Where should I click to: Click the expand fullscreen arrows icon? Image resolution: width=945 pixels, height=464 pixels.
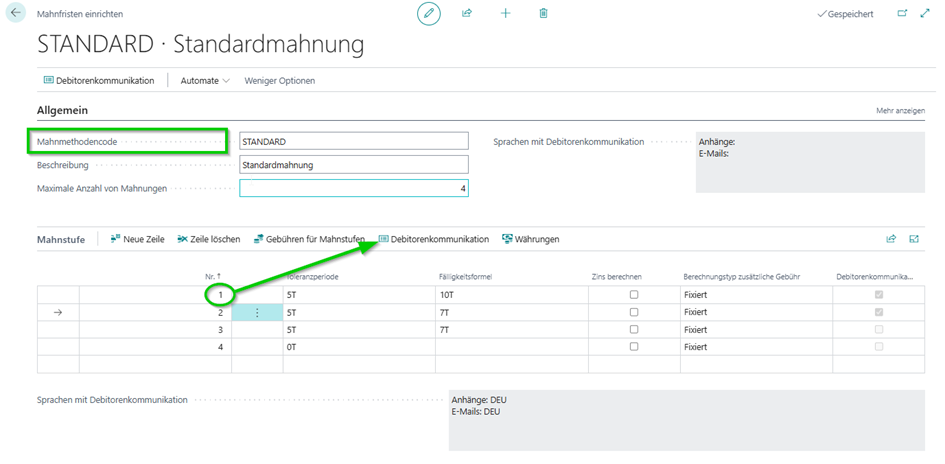[x=925, y=14]
